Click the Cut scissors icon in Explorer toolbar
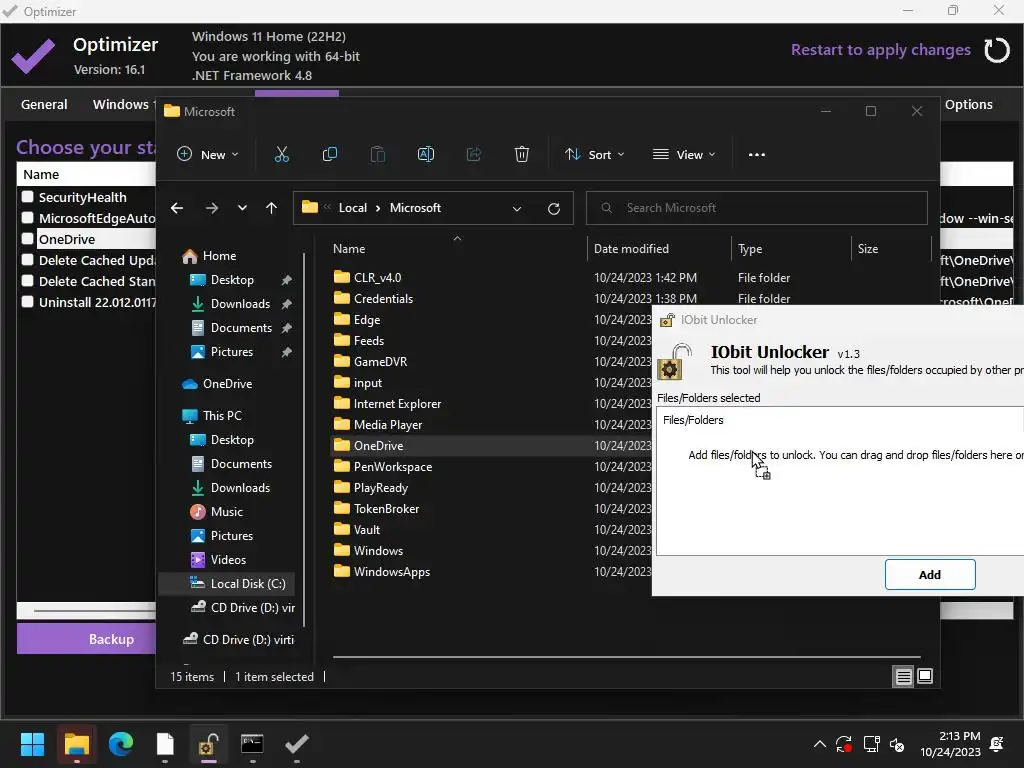This screenshot has width=1024, height=768. (x=281, y=155)
